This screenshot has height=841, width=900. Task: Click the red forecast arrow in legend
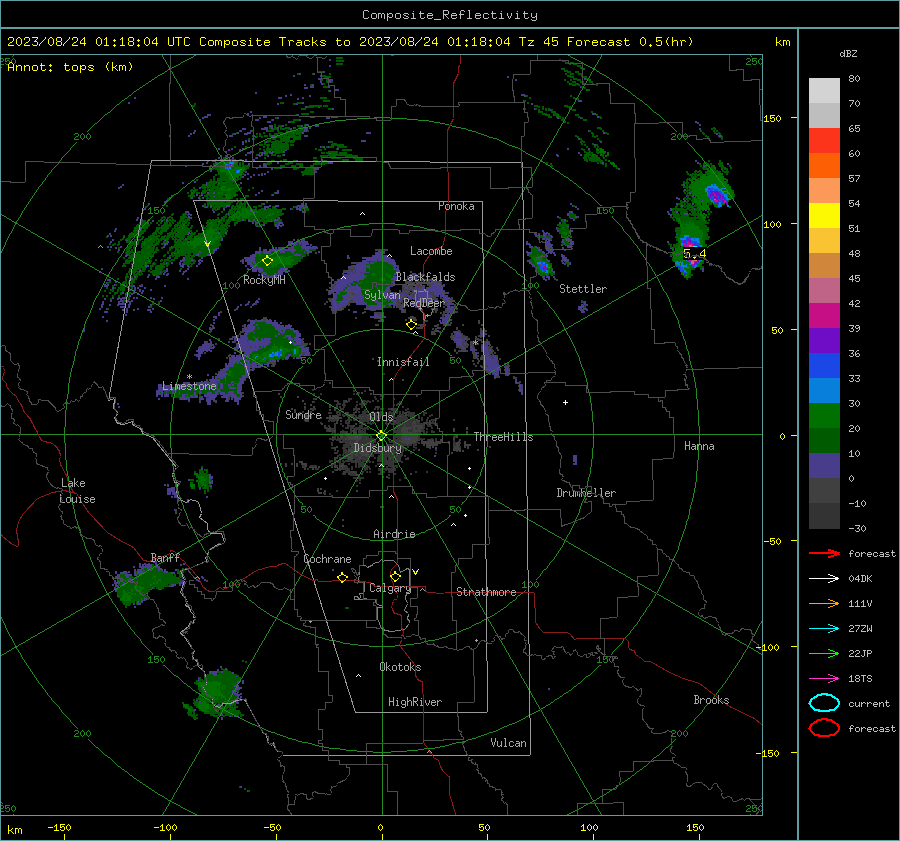[824, 553]
